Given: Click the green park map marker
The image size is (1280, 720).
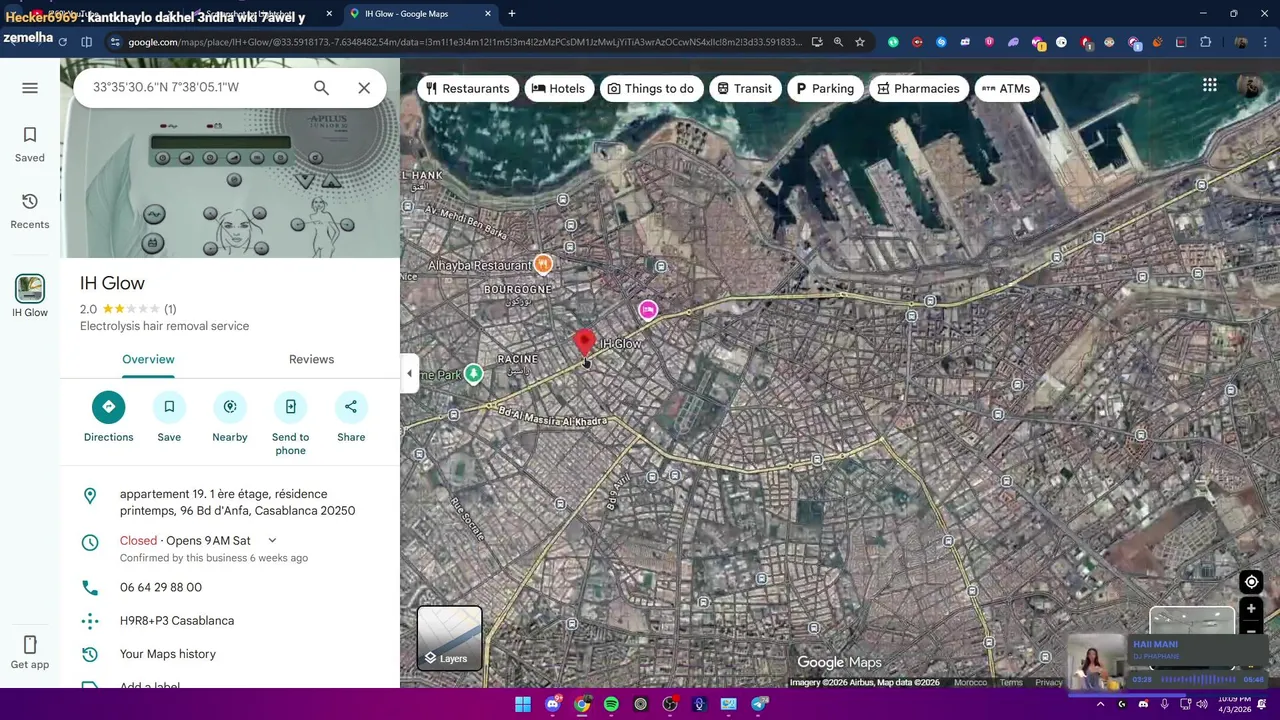Looking at the screenshot, I should point(474,374).
